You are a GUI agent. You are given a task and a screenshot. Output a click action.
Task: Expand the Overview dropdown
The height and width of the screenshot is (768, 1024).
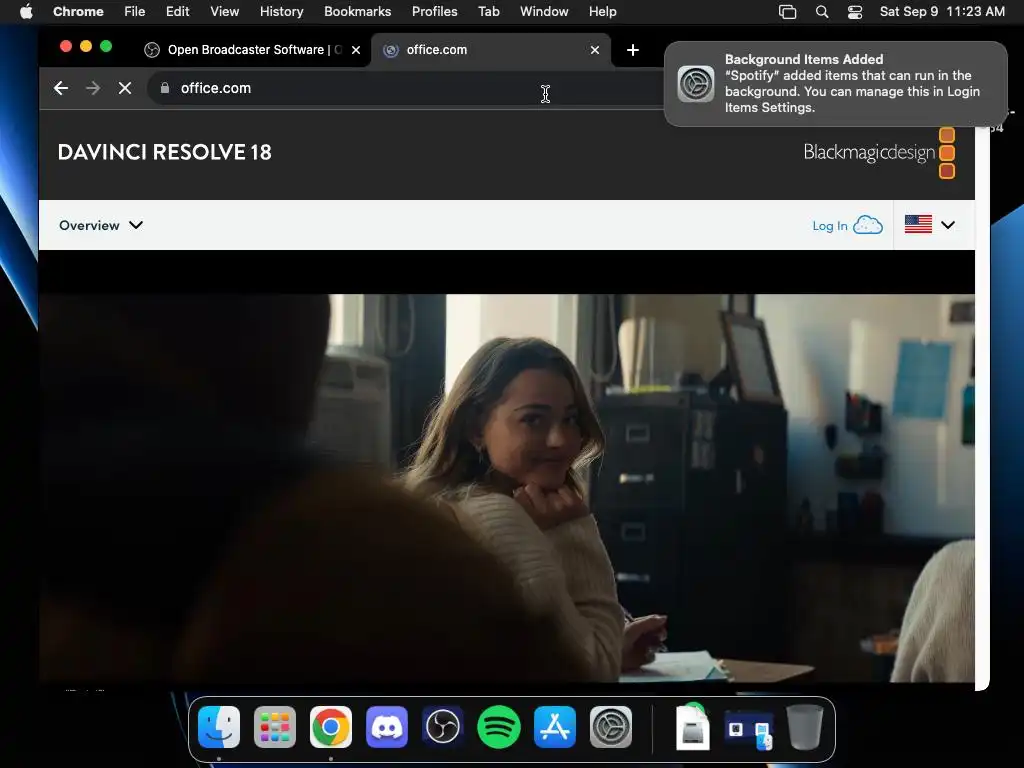pos(101,225)
